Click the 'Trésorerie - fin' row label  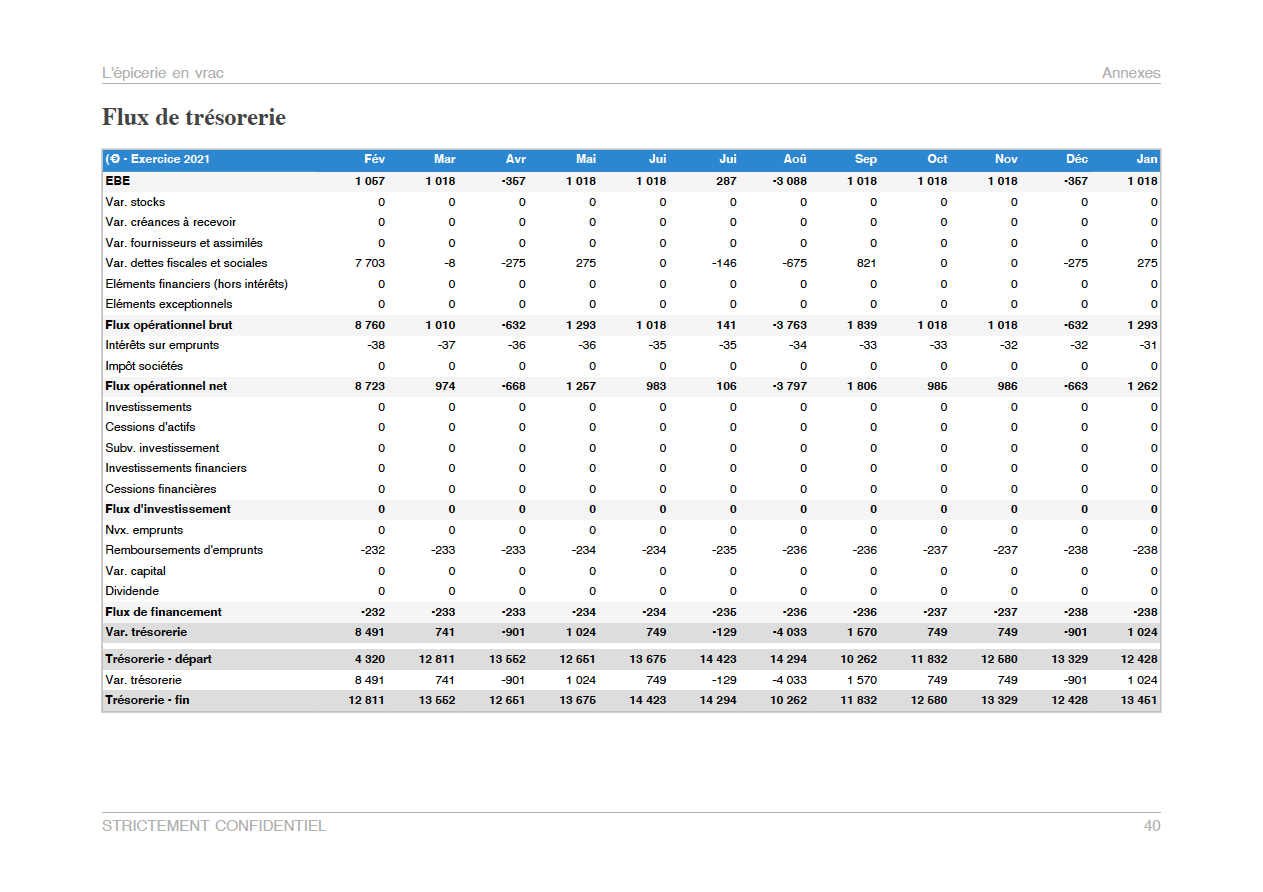point(147,700)
